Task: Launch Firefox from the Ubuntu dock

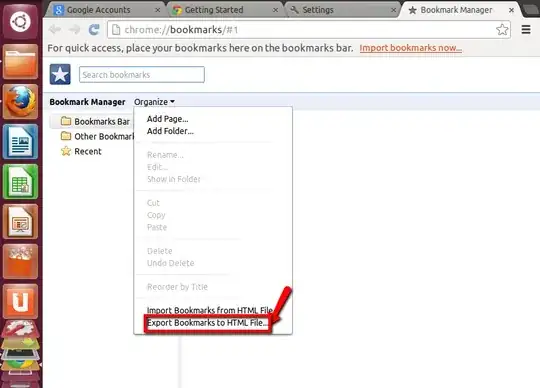Action: pos(20,102)
